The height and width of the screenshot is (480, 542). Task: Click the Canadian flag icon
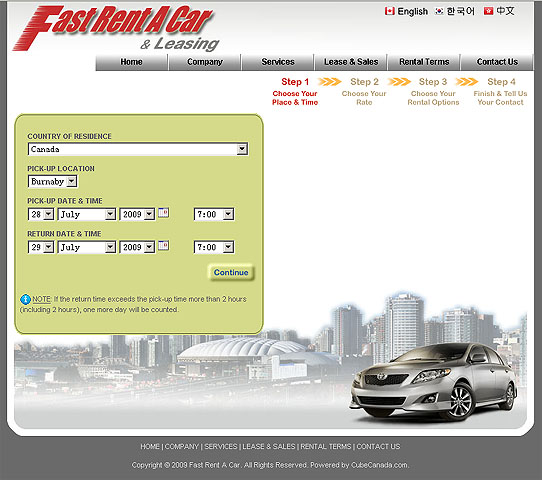pos(390,11)
